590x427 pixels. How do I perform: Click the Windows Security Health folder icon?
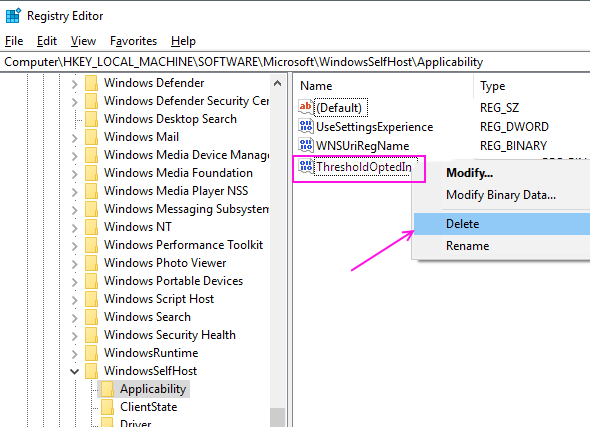tap(91, 335)
